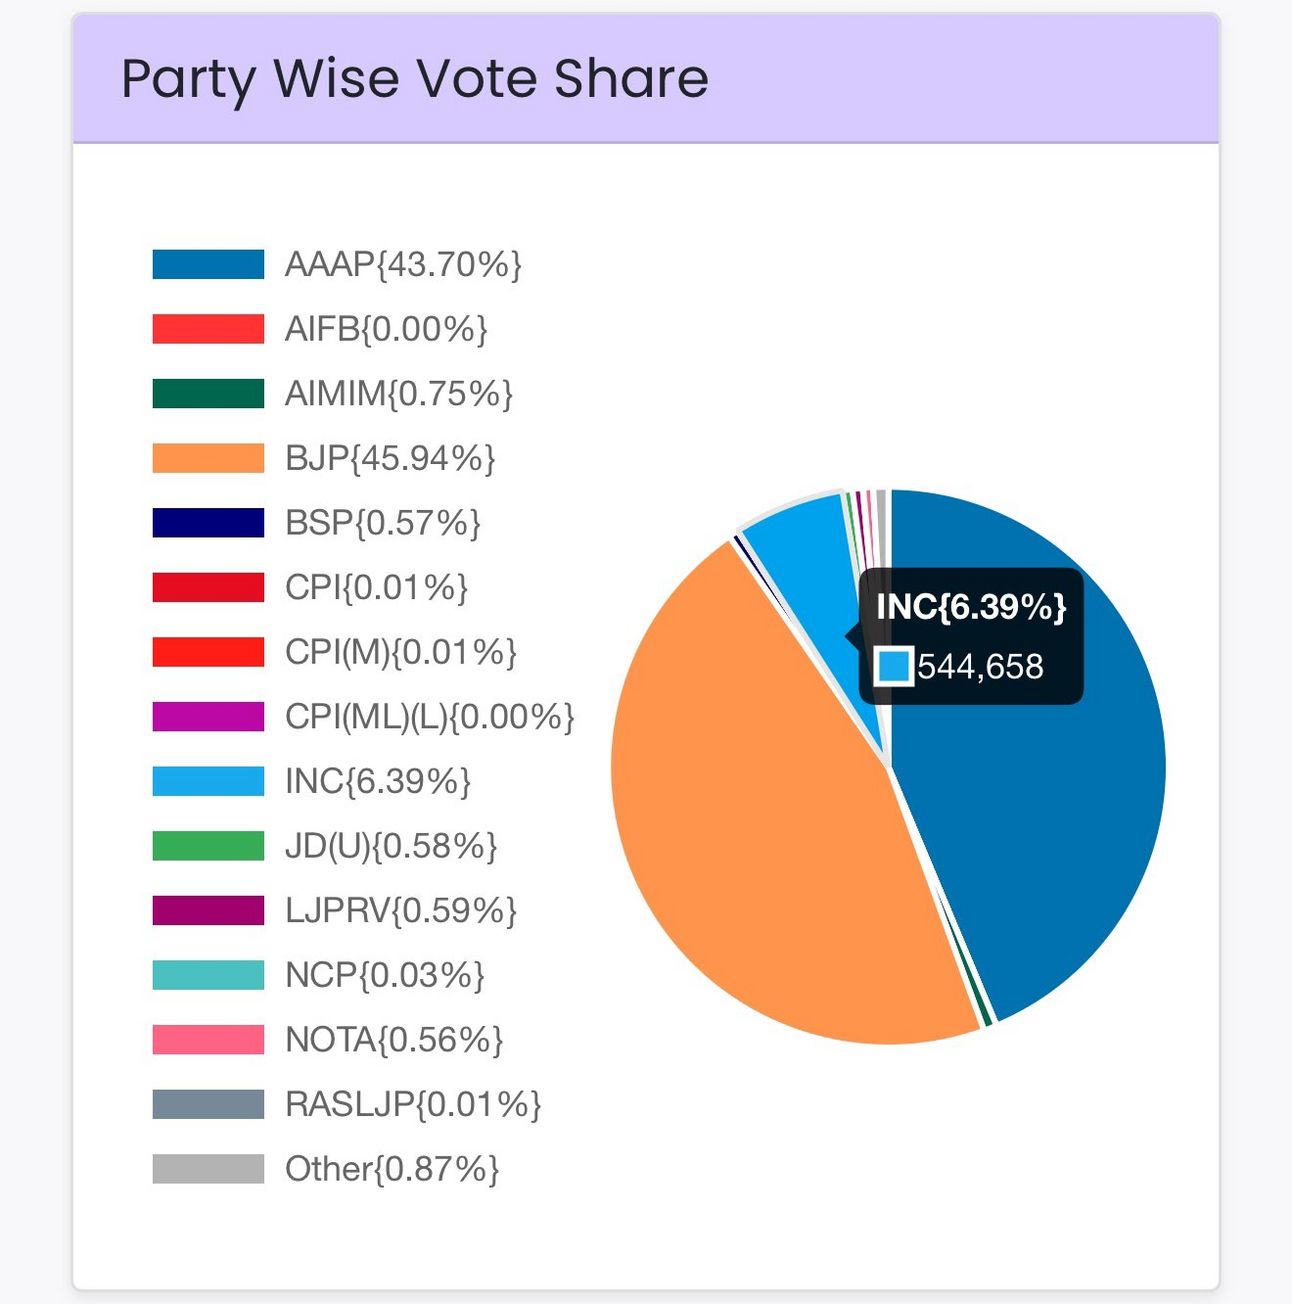
Task: Click the CPI(M){0.01%} legend label
Action: point(401,652)
